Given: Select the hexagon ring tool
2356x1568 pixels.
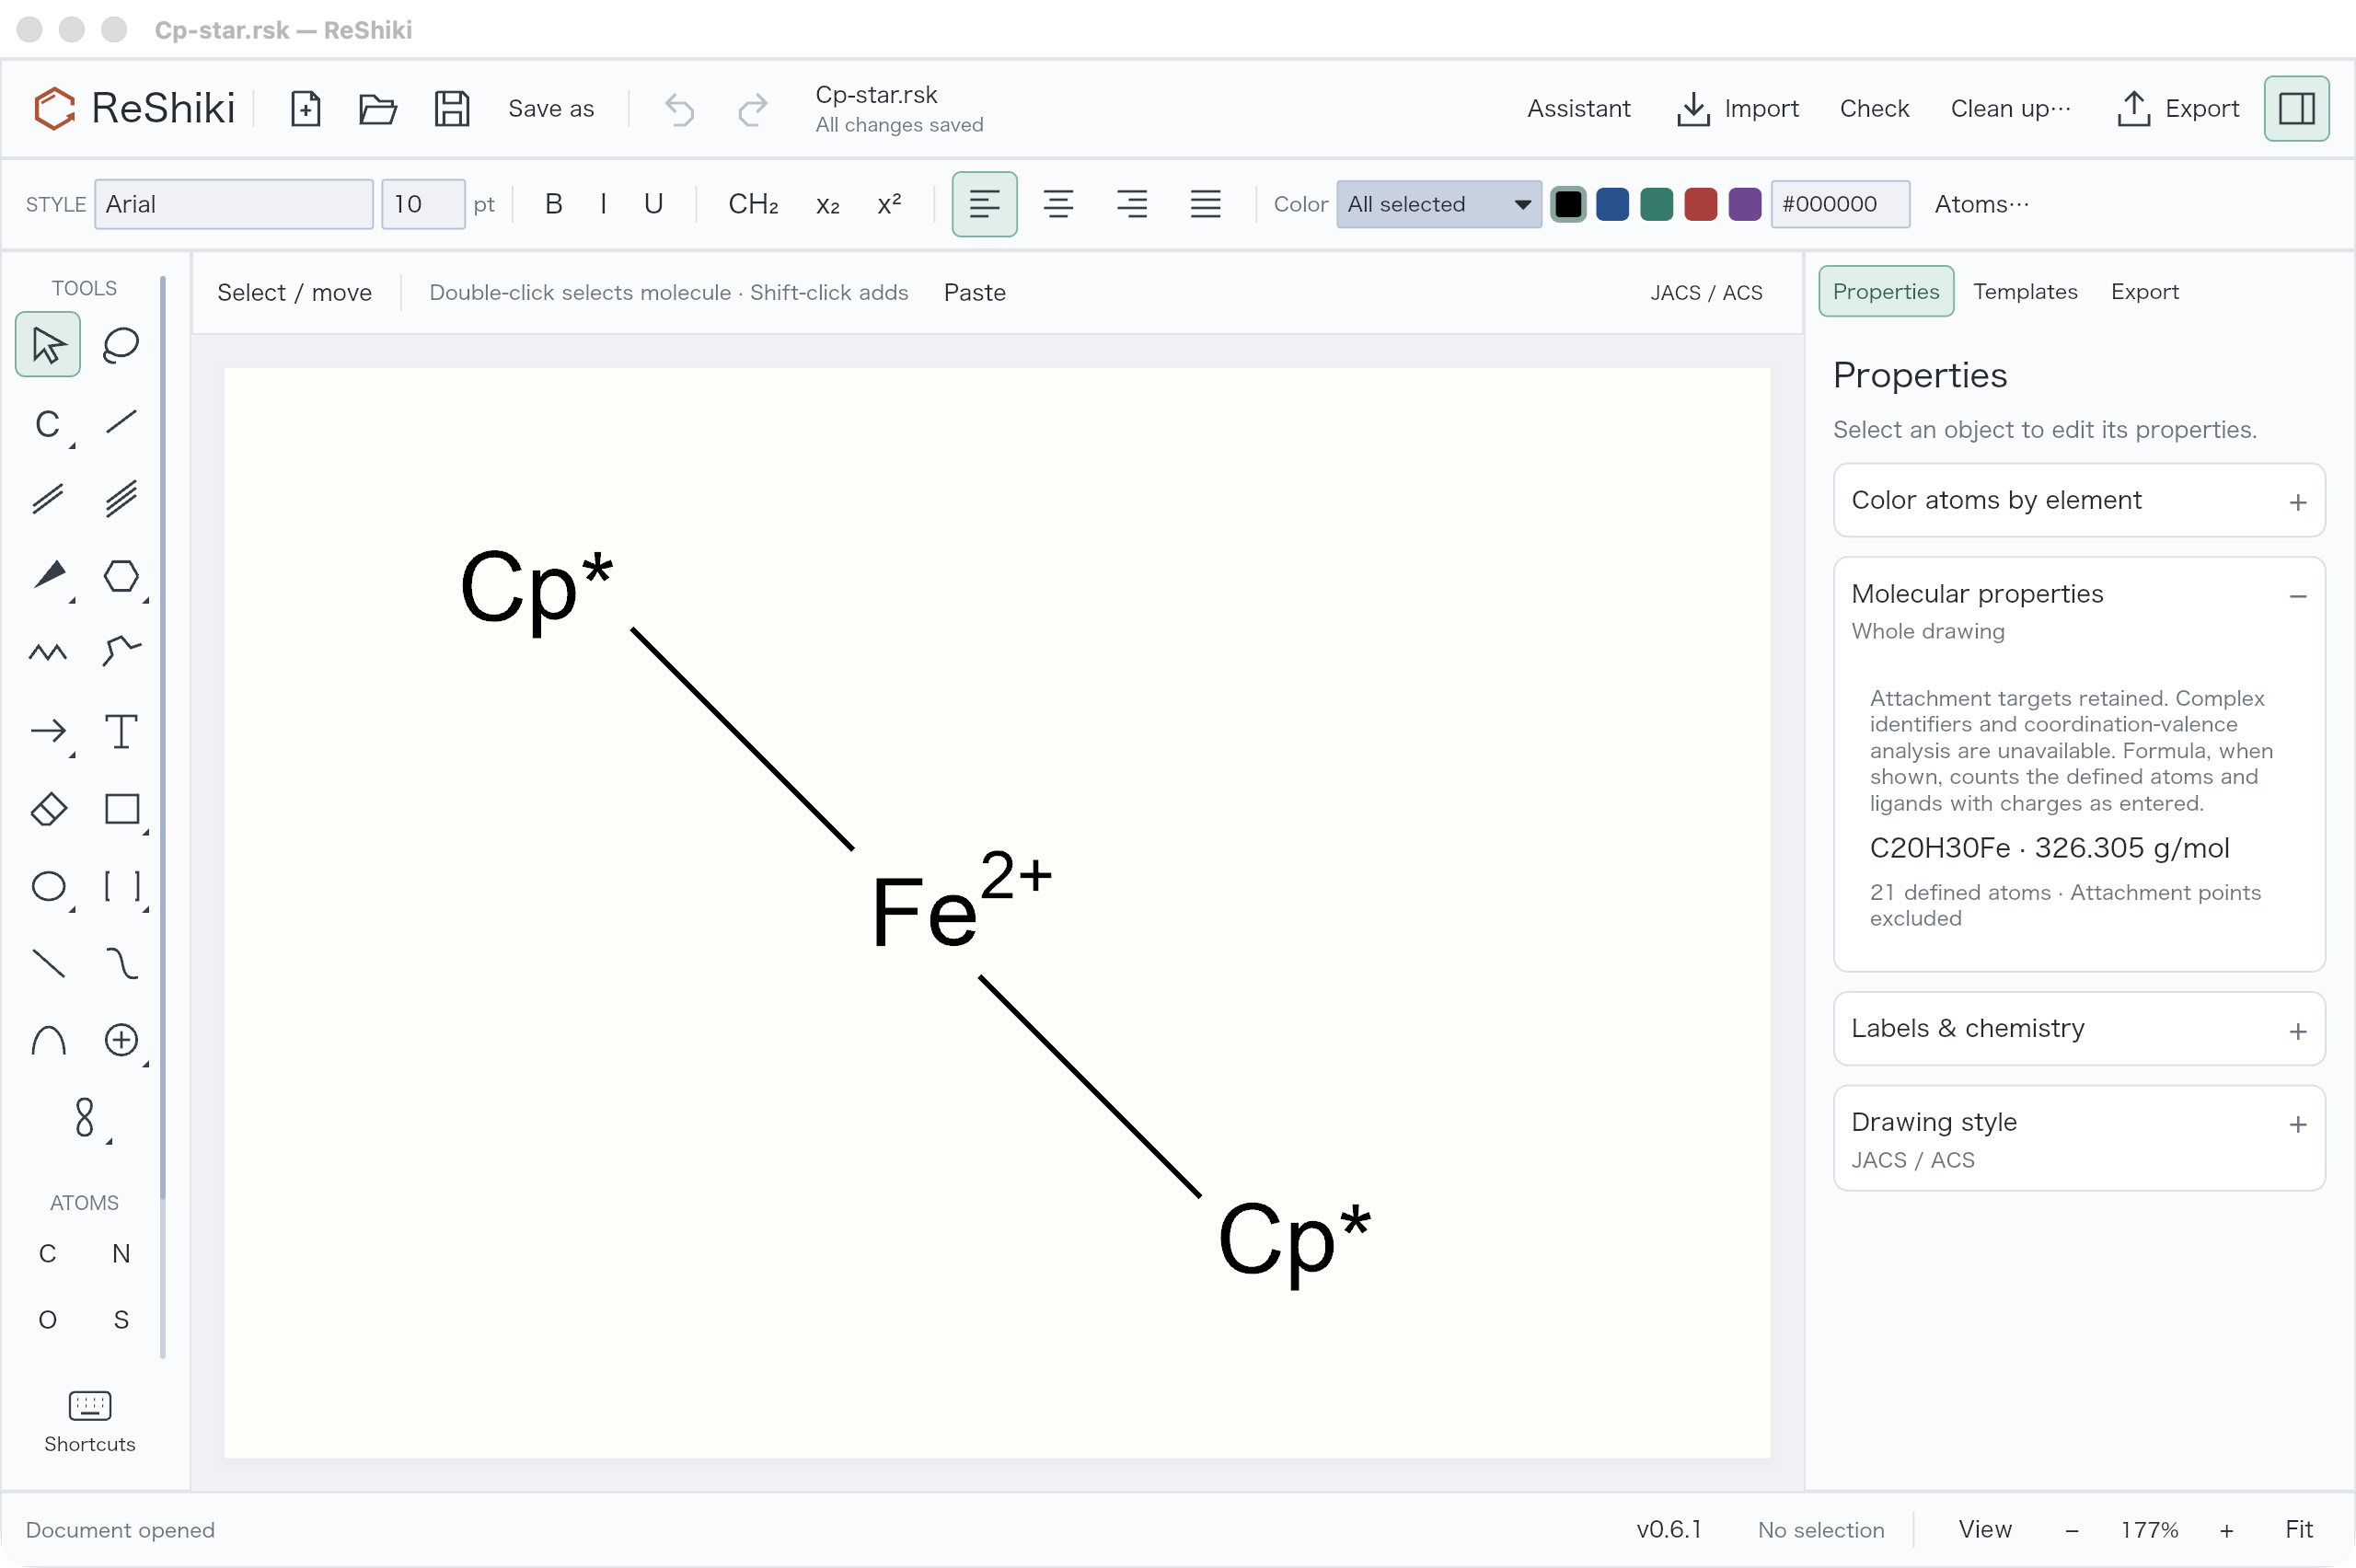Looking at the screenshot, I should [x=121, y=576].
